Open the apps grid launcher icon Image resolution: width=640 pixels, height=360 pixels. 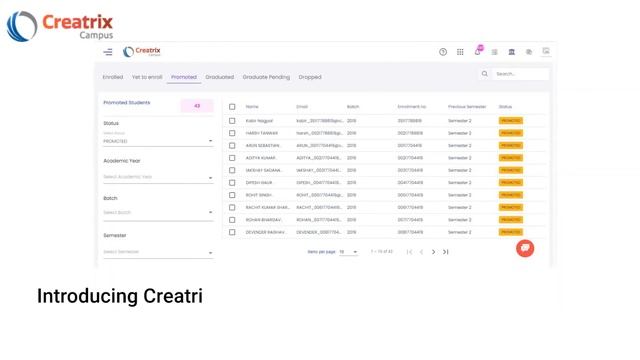click(460, 52)
